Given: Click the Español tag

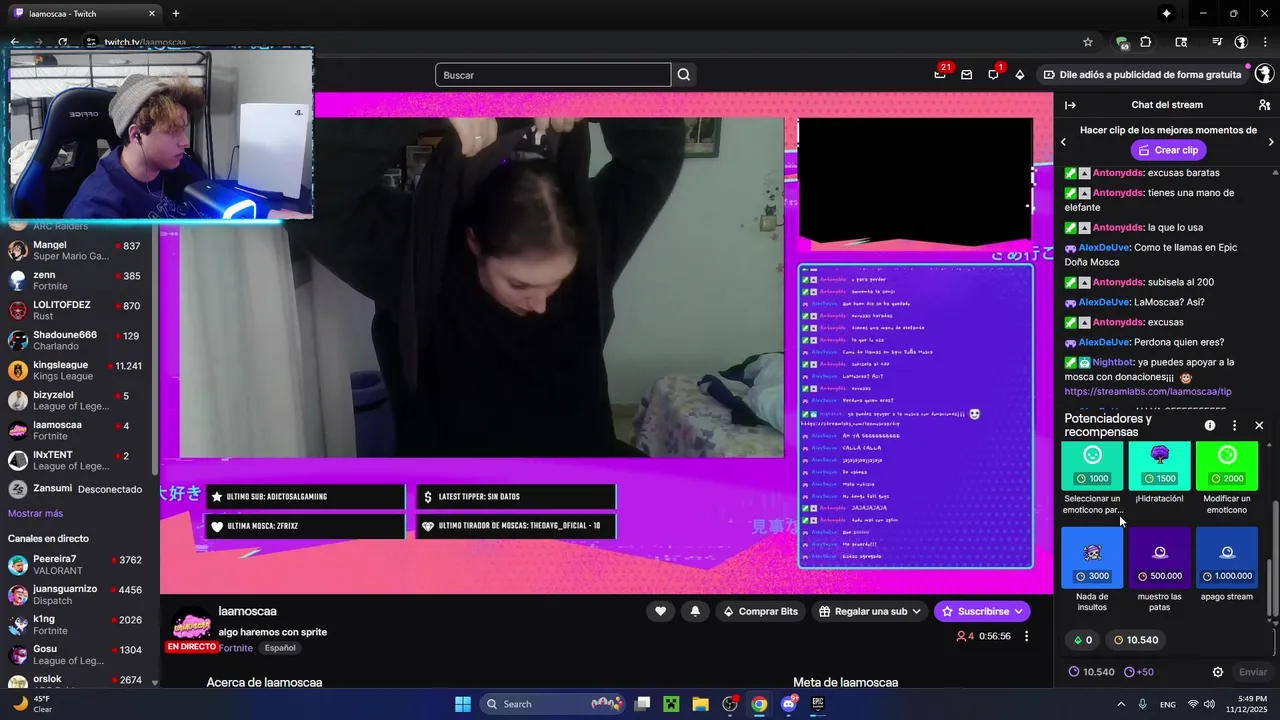Looking at the screenshot, I should point(280,648).
